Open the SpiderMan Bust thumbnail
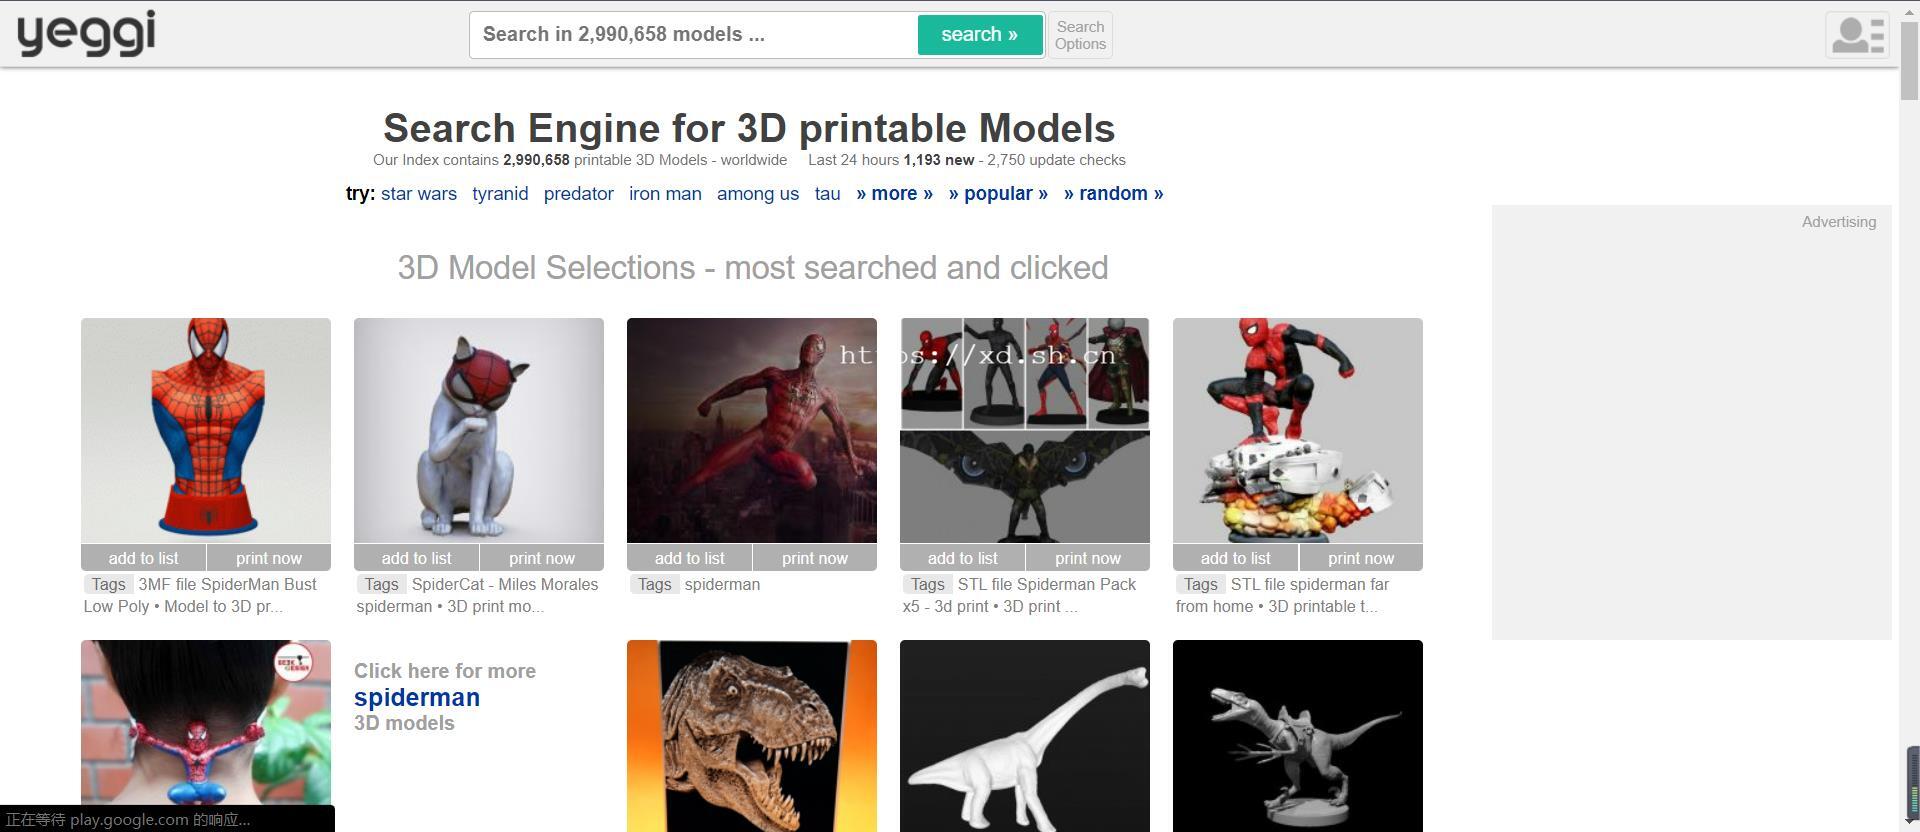This screenshot has height=832, width=1920. pyautogui.click(x=206, y=430)
